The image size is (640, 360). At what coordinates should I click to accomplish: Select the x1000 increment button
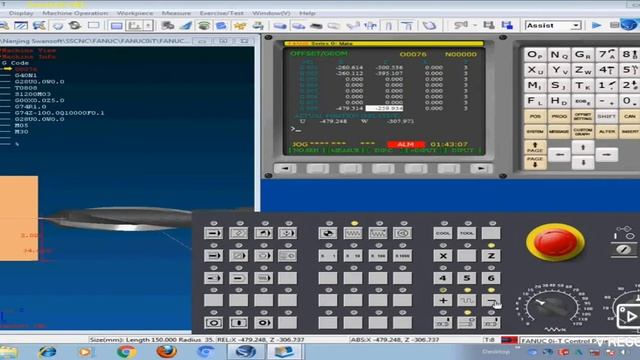tap(402, 256)
